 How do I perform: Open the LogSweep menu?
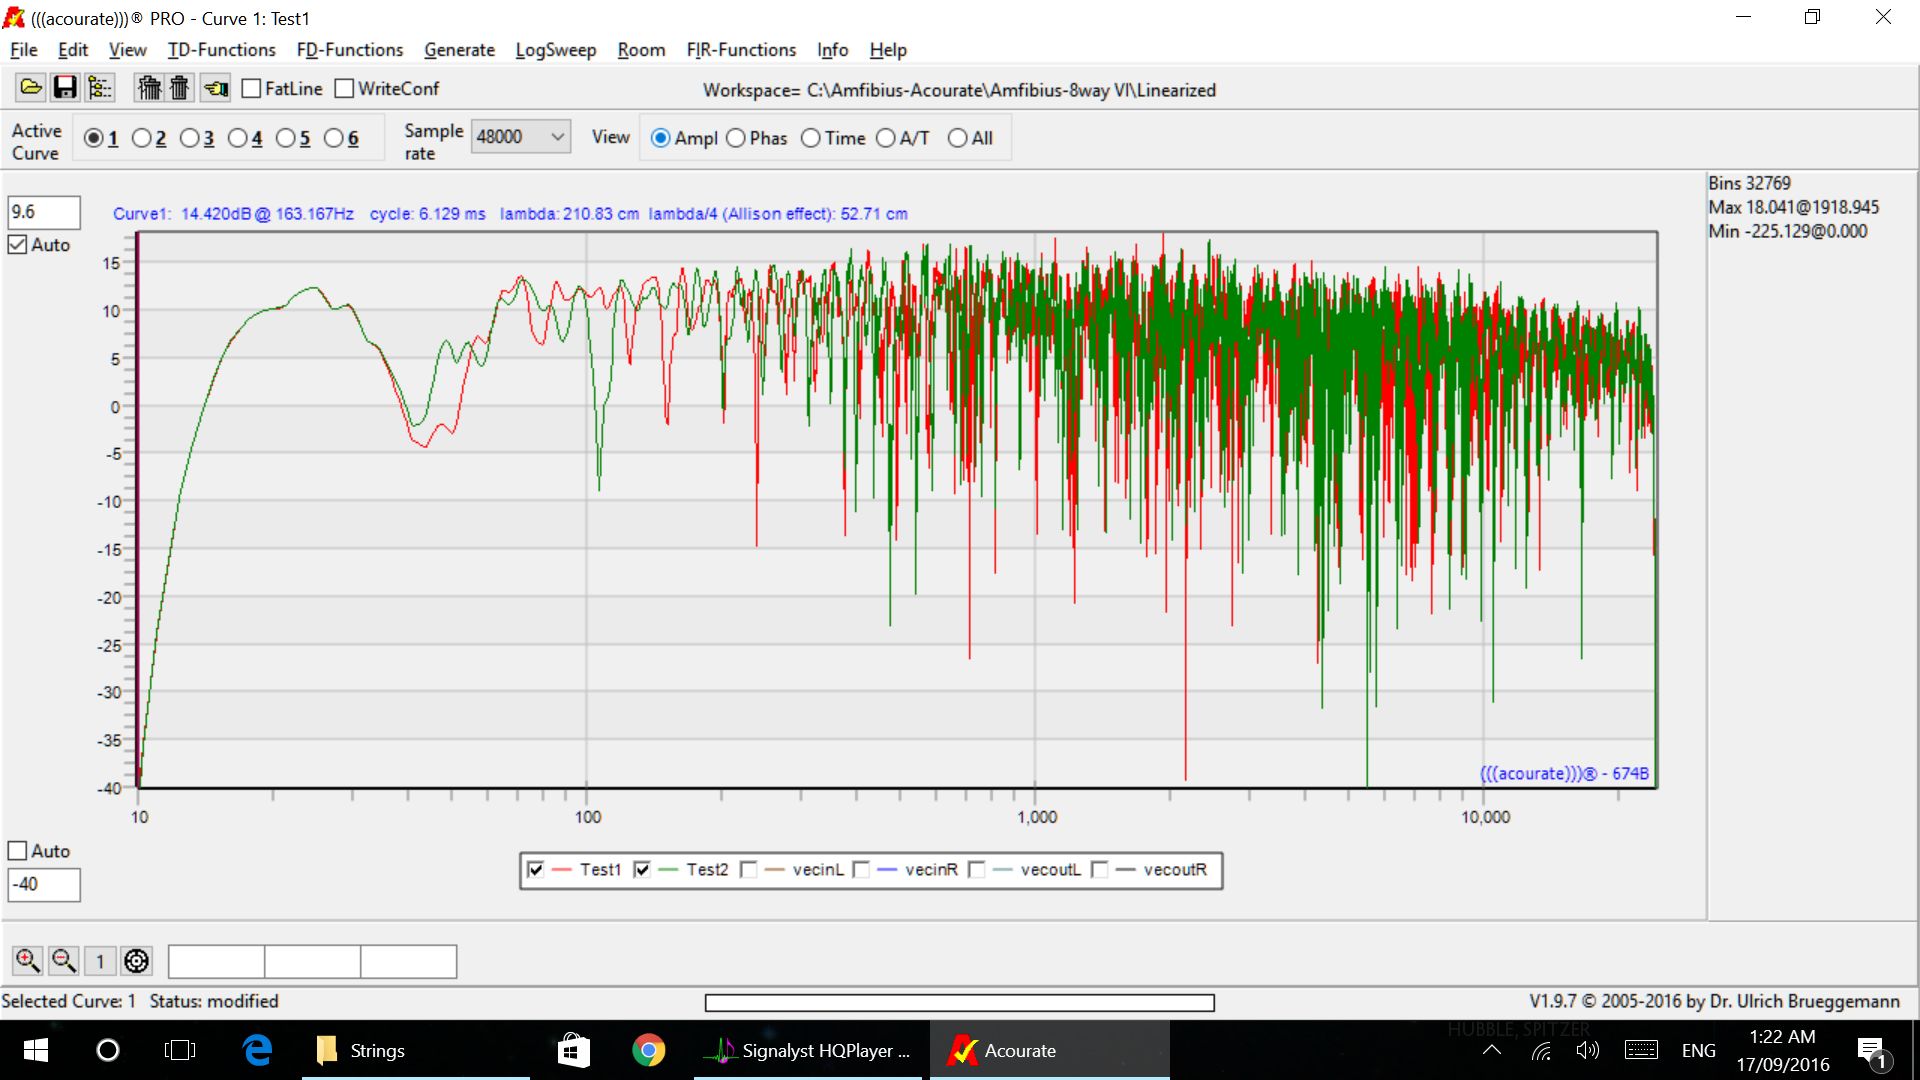556,50
